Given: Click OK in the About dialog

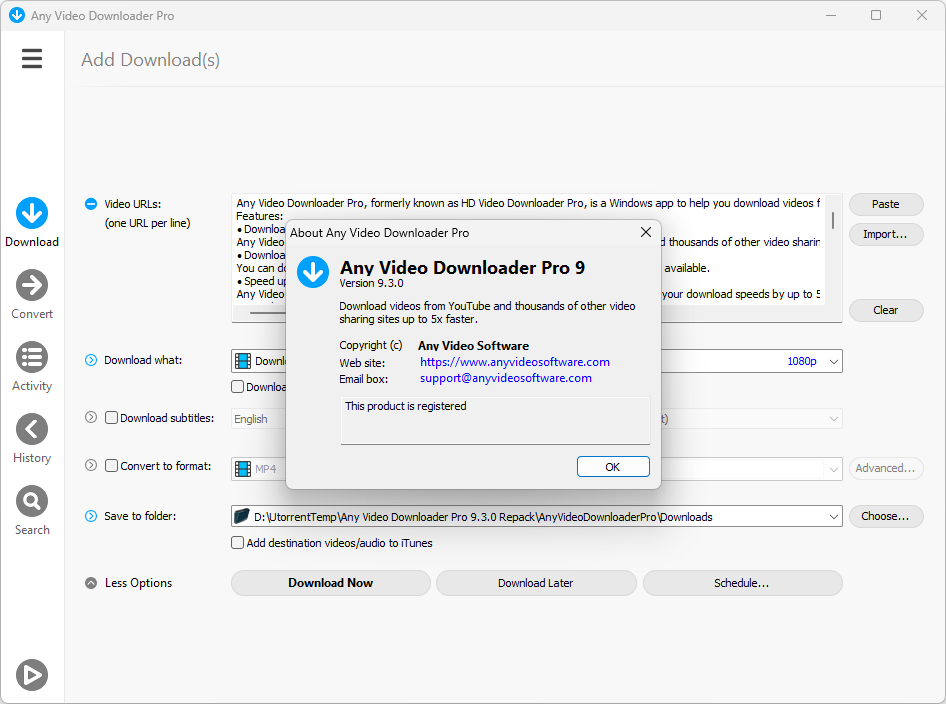Looking at the screenshot, I should coord(613,467).
